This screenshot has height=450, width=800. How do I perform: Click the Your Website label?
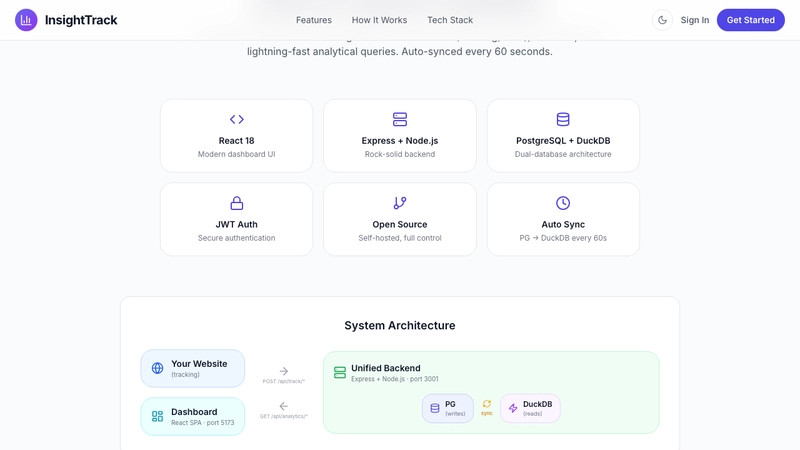[x=199, y=364]
